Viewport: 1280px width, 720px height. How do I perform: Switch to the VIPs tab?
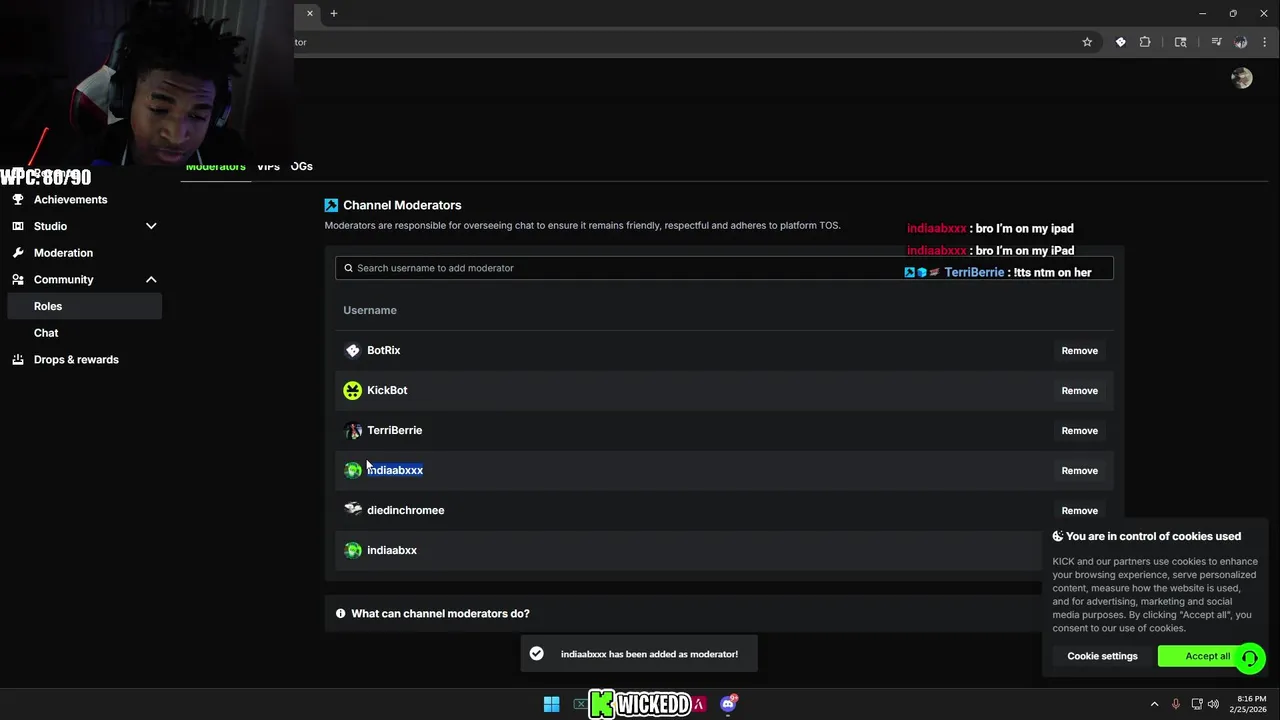pyautogui.click(x=268, y=166)
